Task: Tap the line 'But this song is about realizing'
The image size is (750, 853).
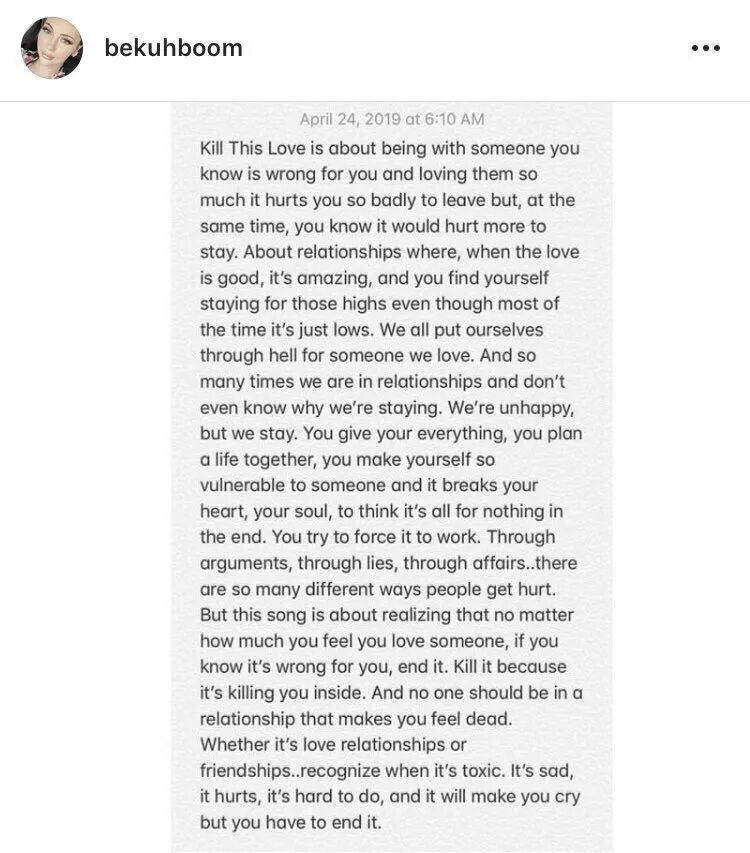Action: (387, 615)
